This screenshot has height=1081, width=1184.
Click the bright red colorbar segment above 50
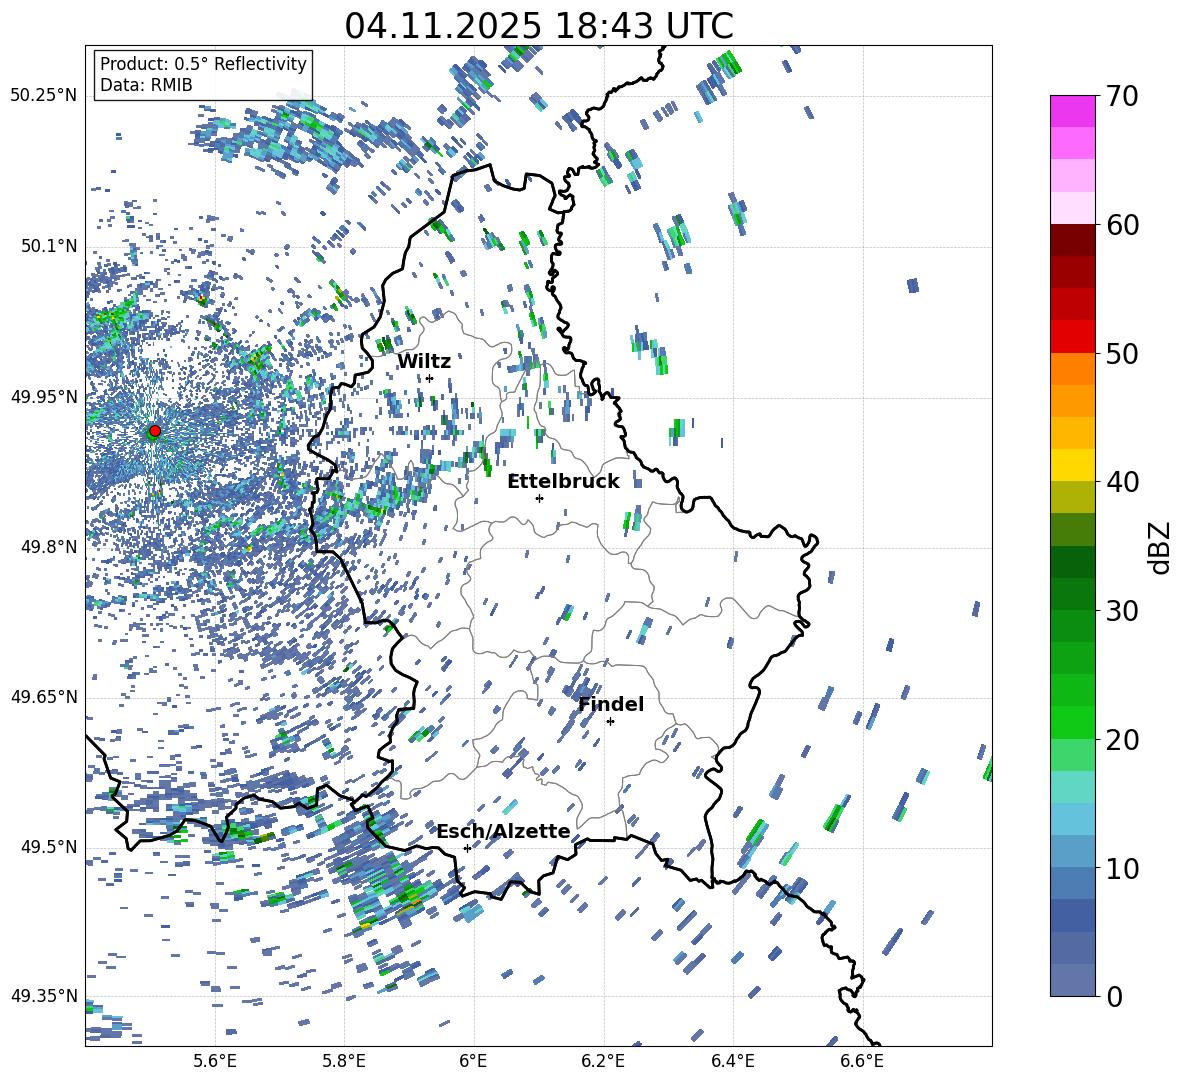pos(1072,337)
